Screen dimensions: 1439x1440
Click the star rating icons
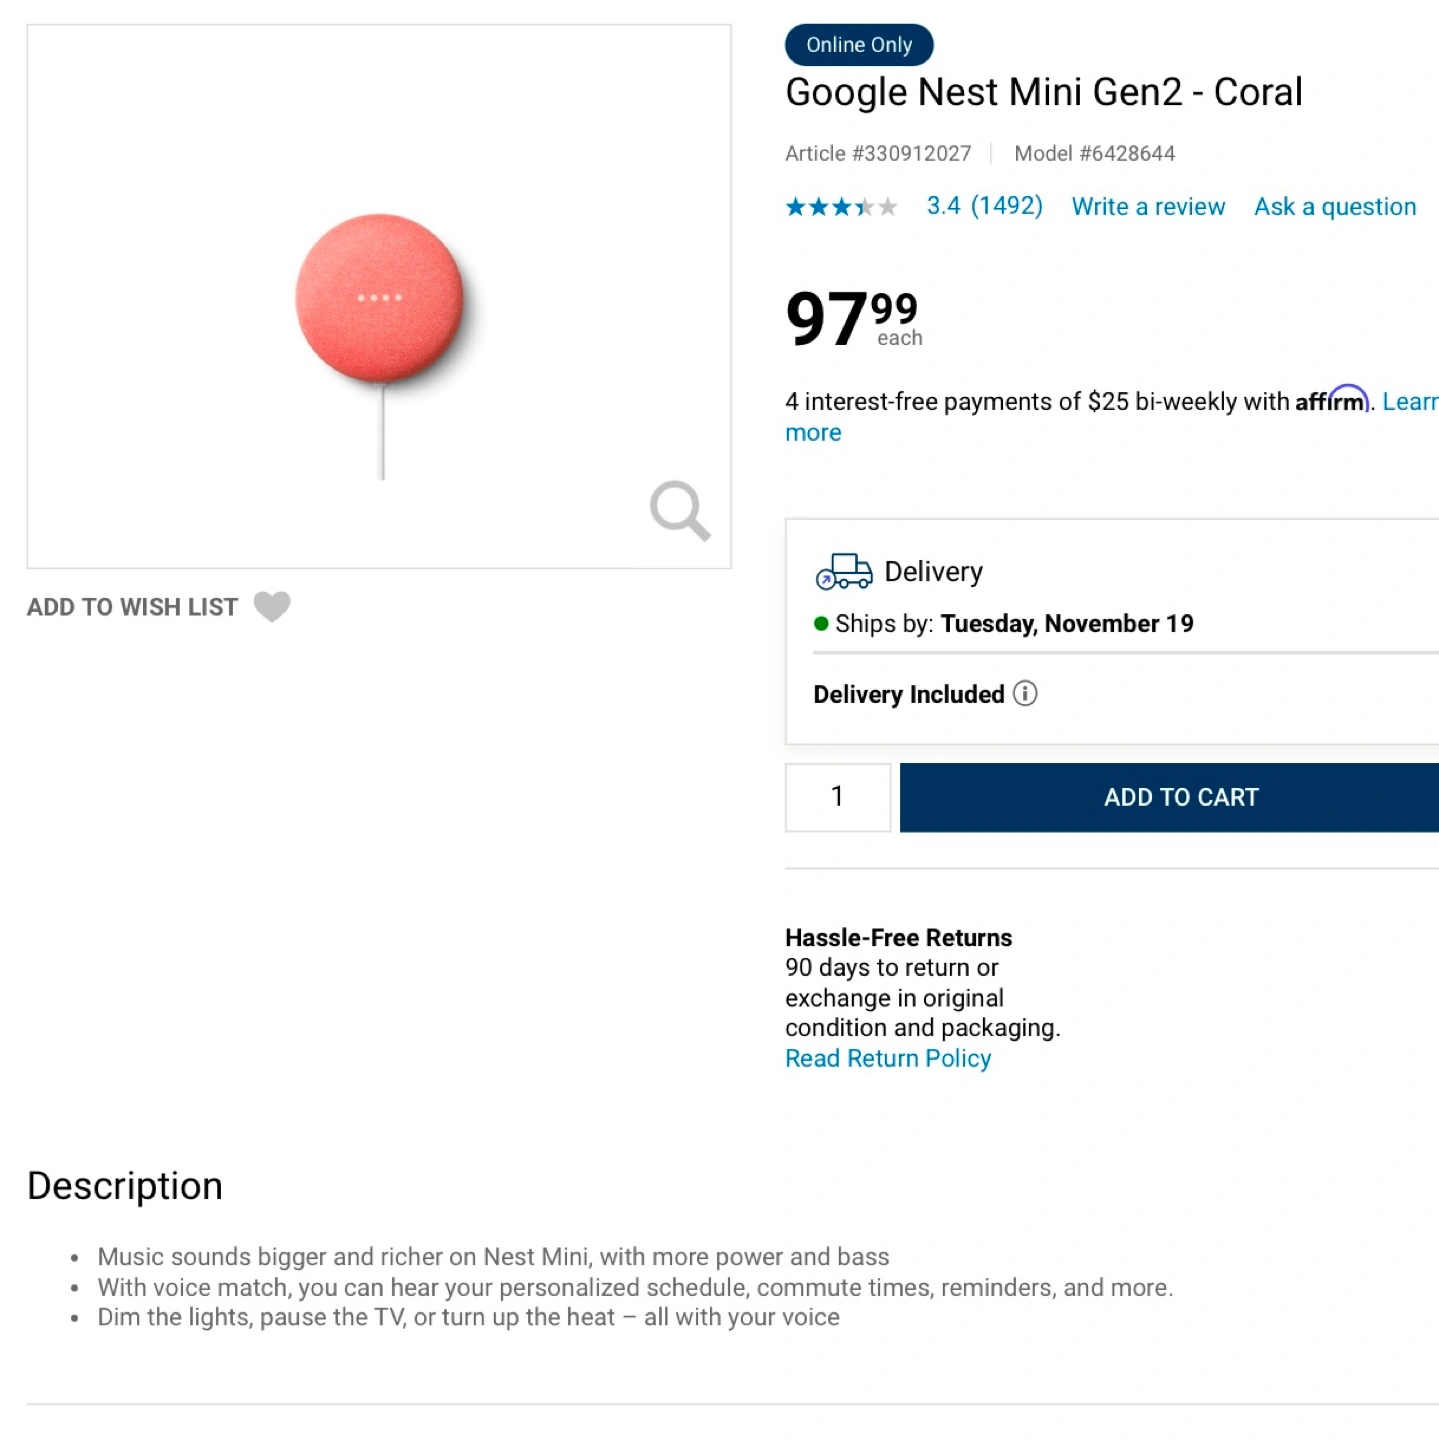[x=841, y=207]
